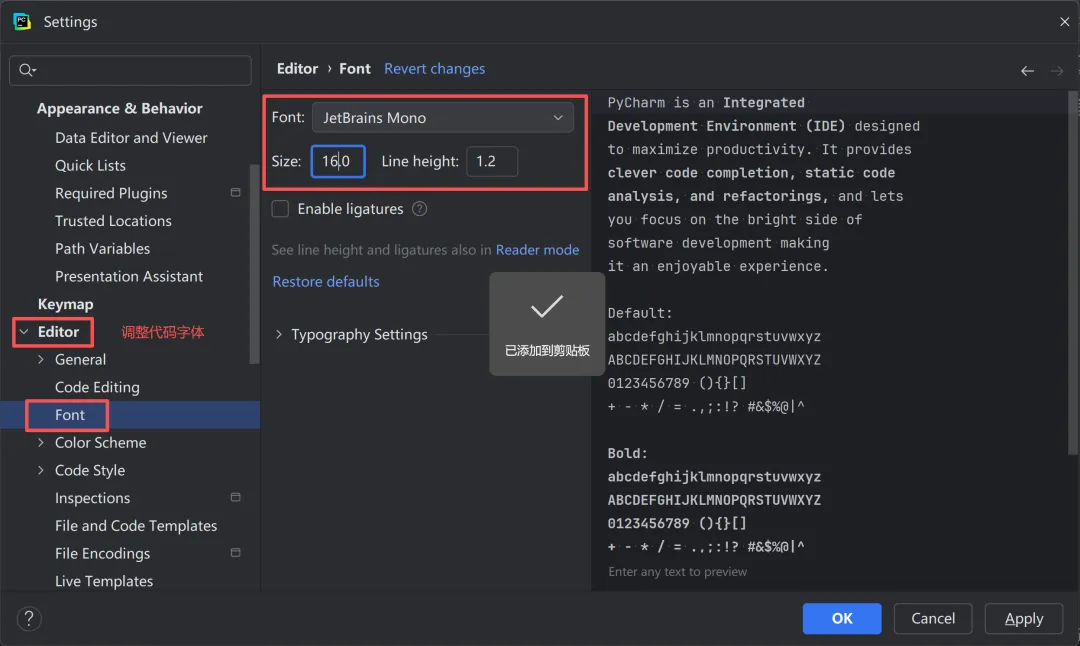This screenshot has height=646, width=1080.
Task: Click Revert changes link
Action: coord(434,69)
